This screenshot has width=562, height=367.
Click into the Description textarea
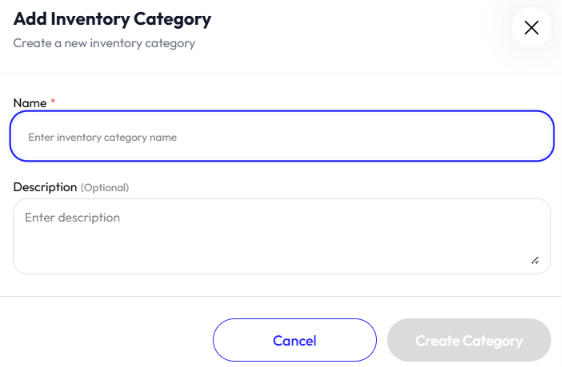282,236
